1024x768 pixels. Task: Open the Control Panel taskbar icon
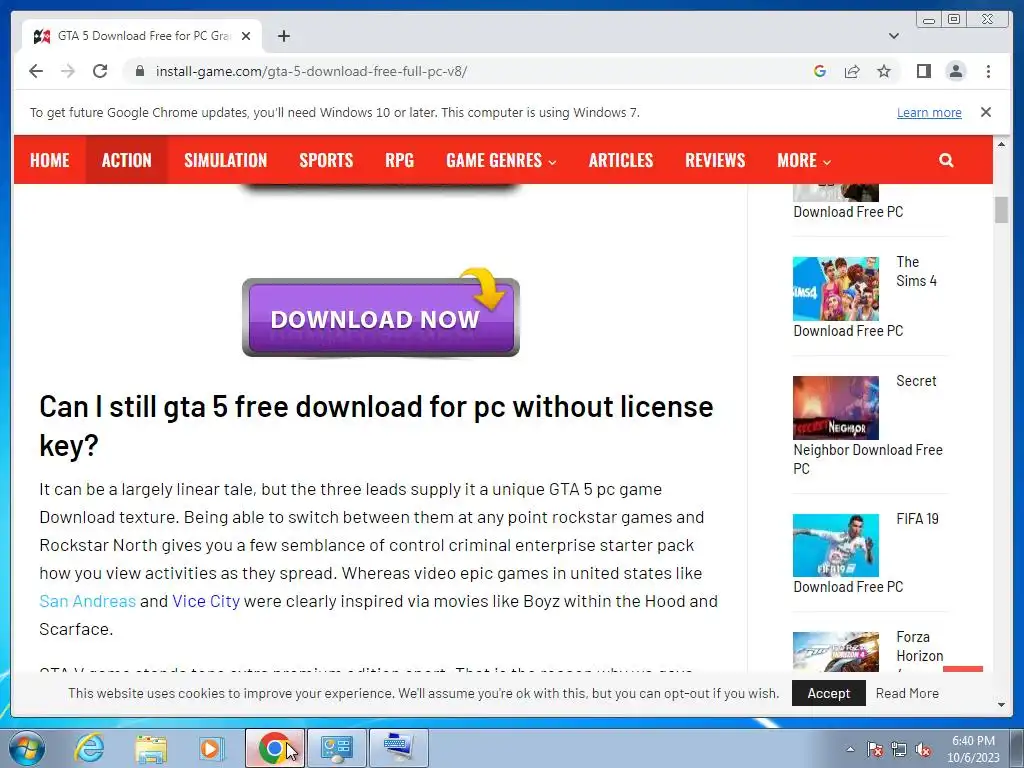[337, 748]
